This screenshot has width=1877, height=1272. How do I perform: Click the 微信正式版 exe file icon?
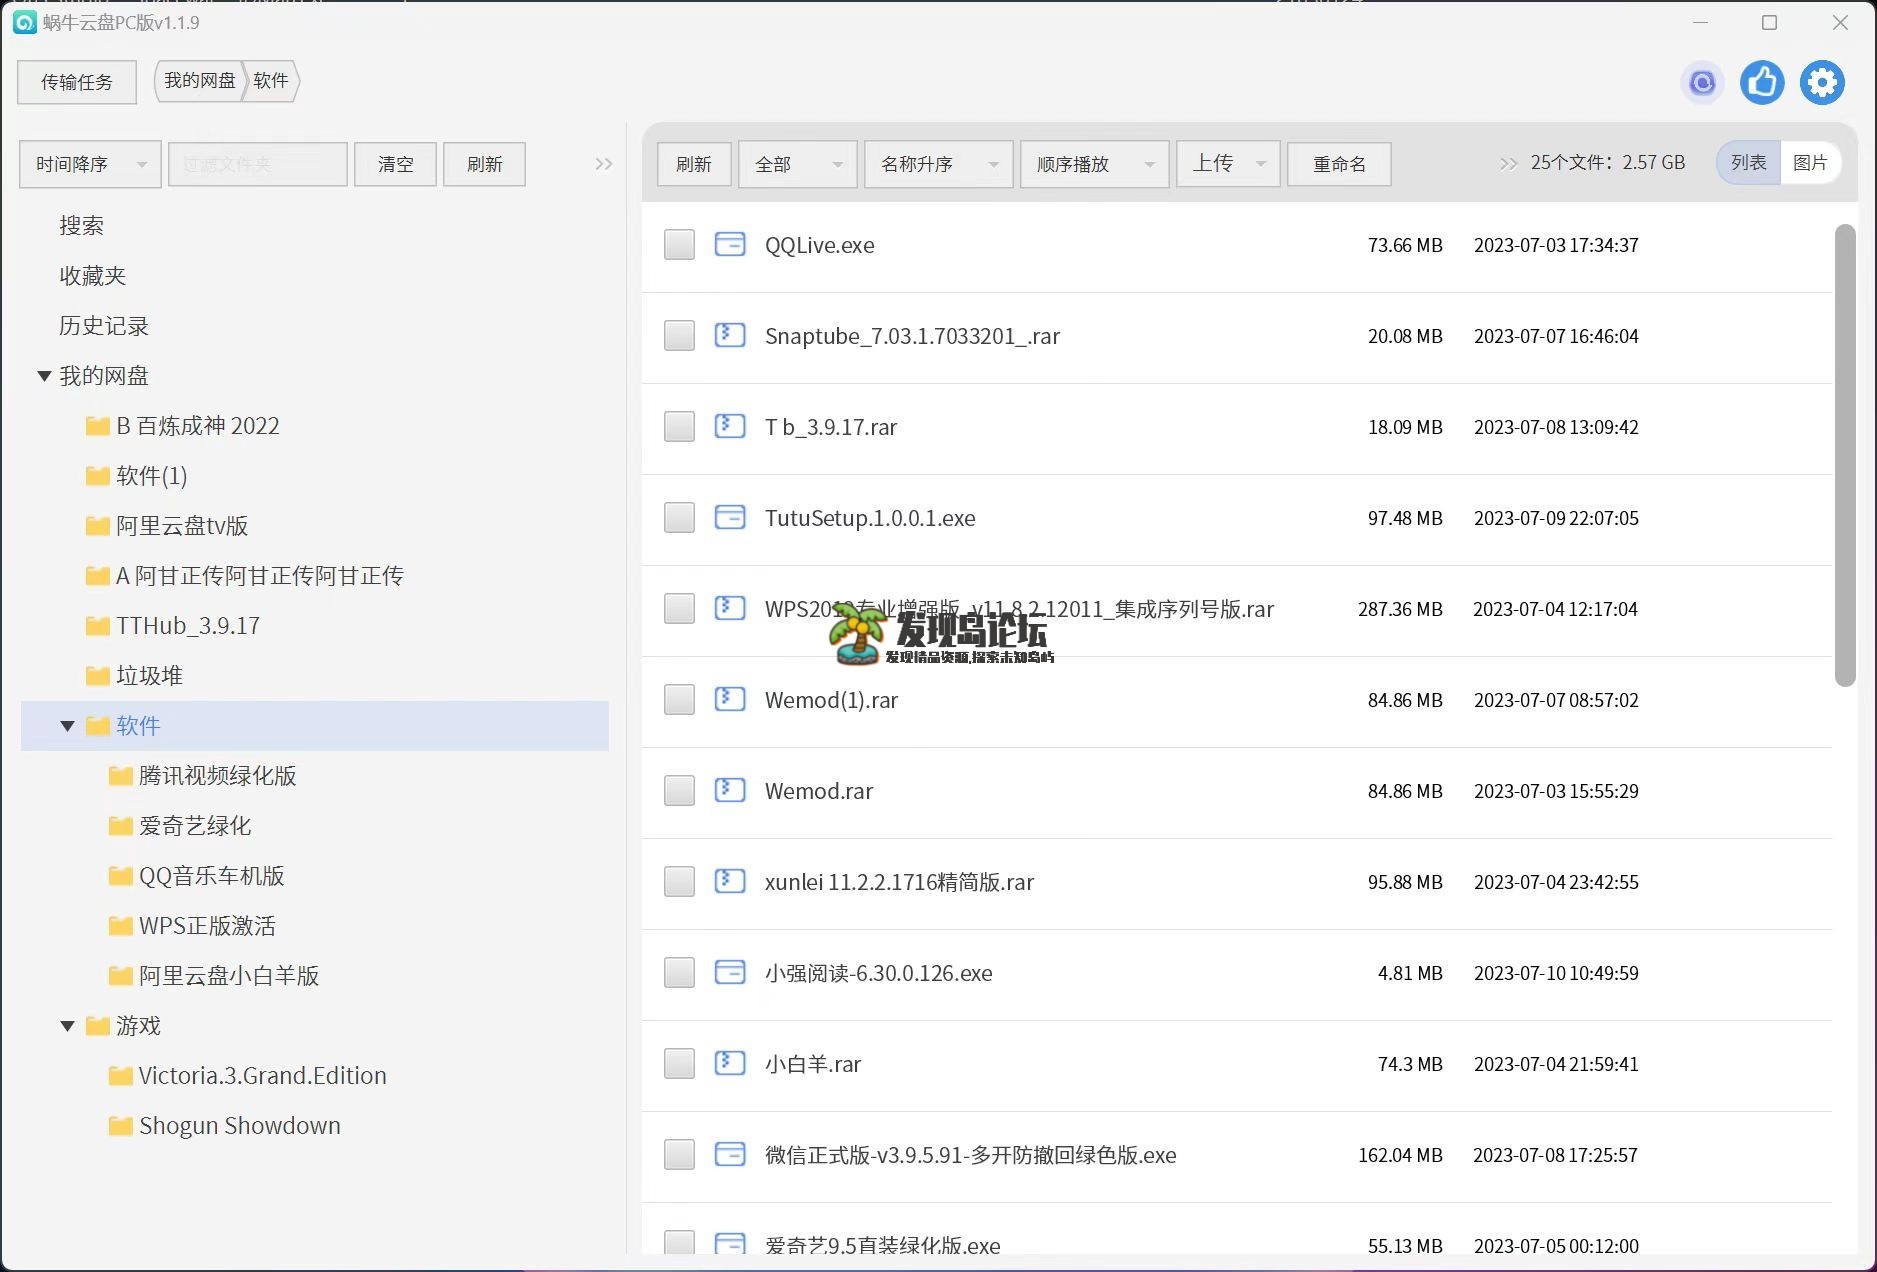(x=730, y=1154)
